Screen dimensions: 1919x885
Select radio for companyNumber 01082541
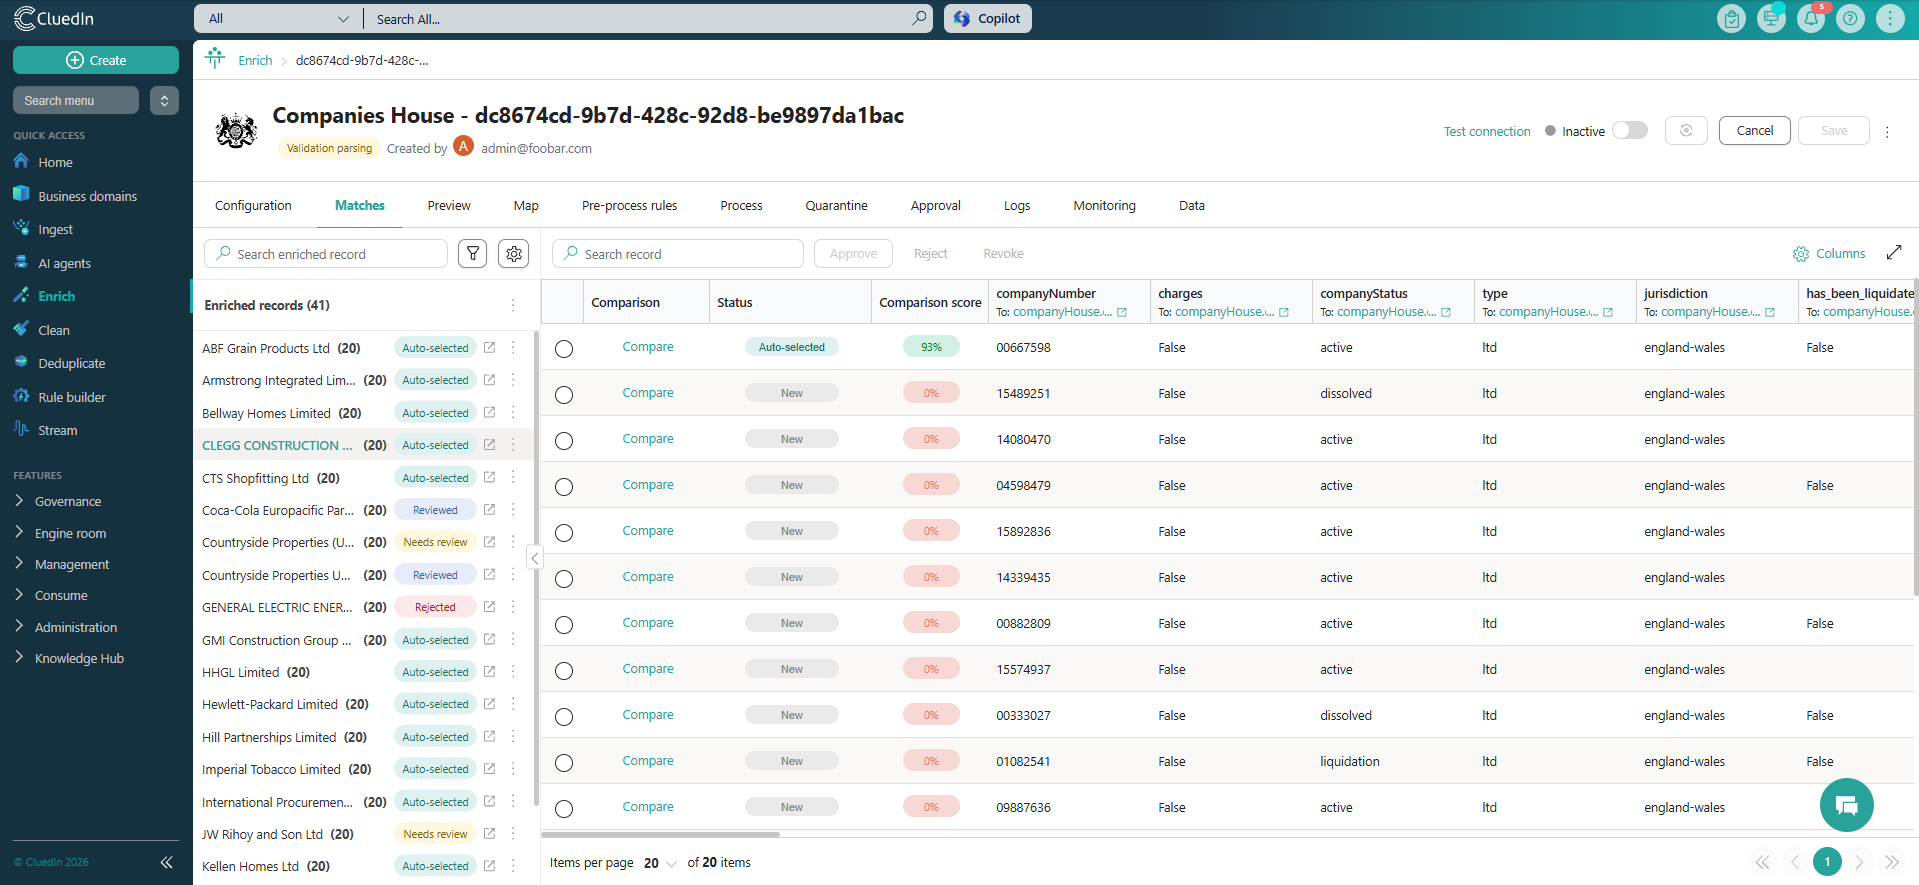pyautogui.click(x=564, y=763)
